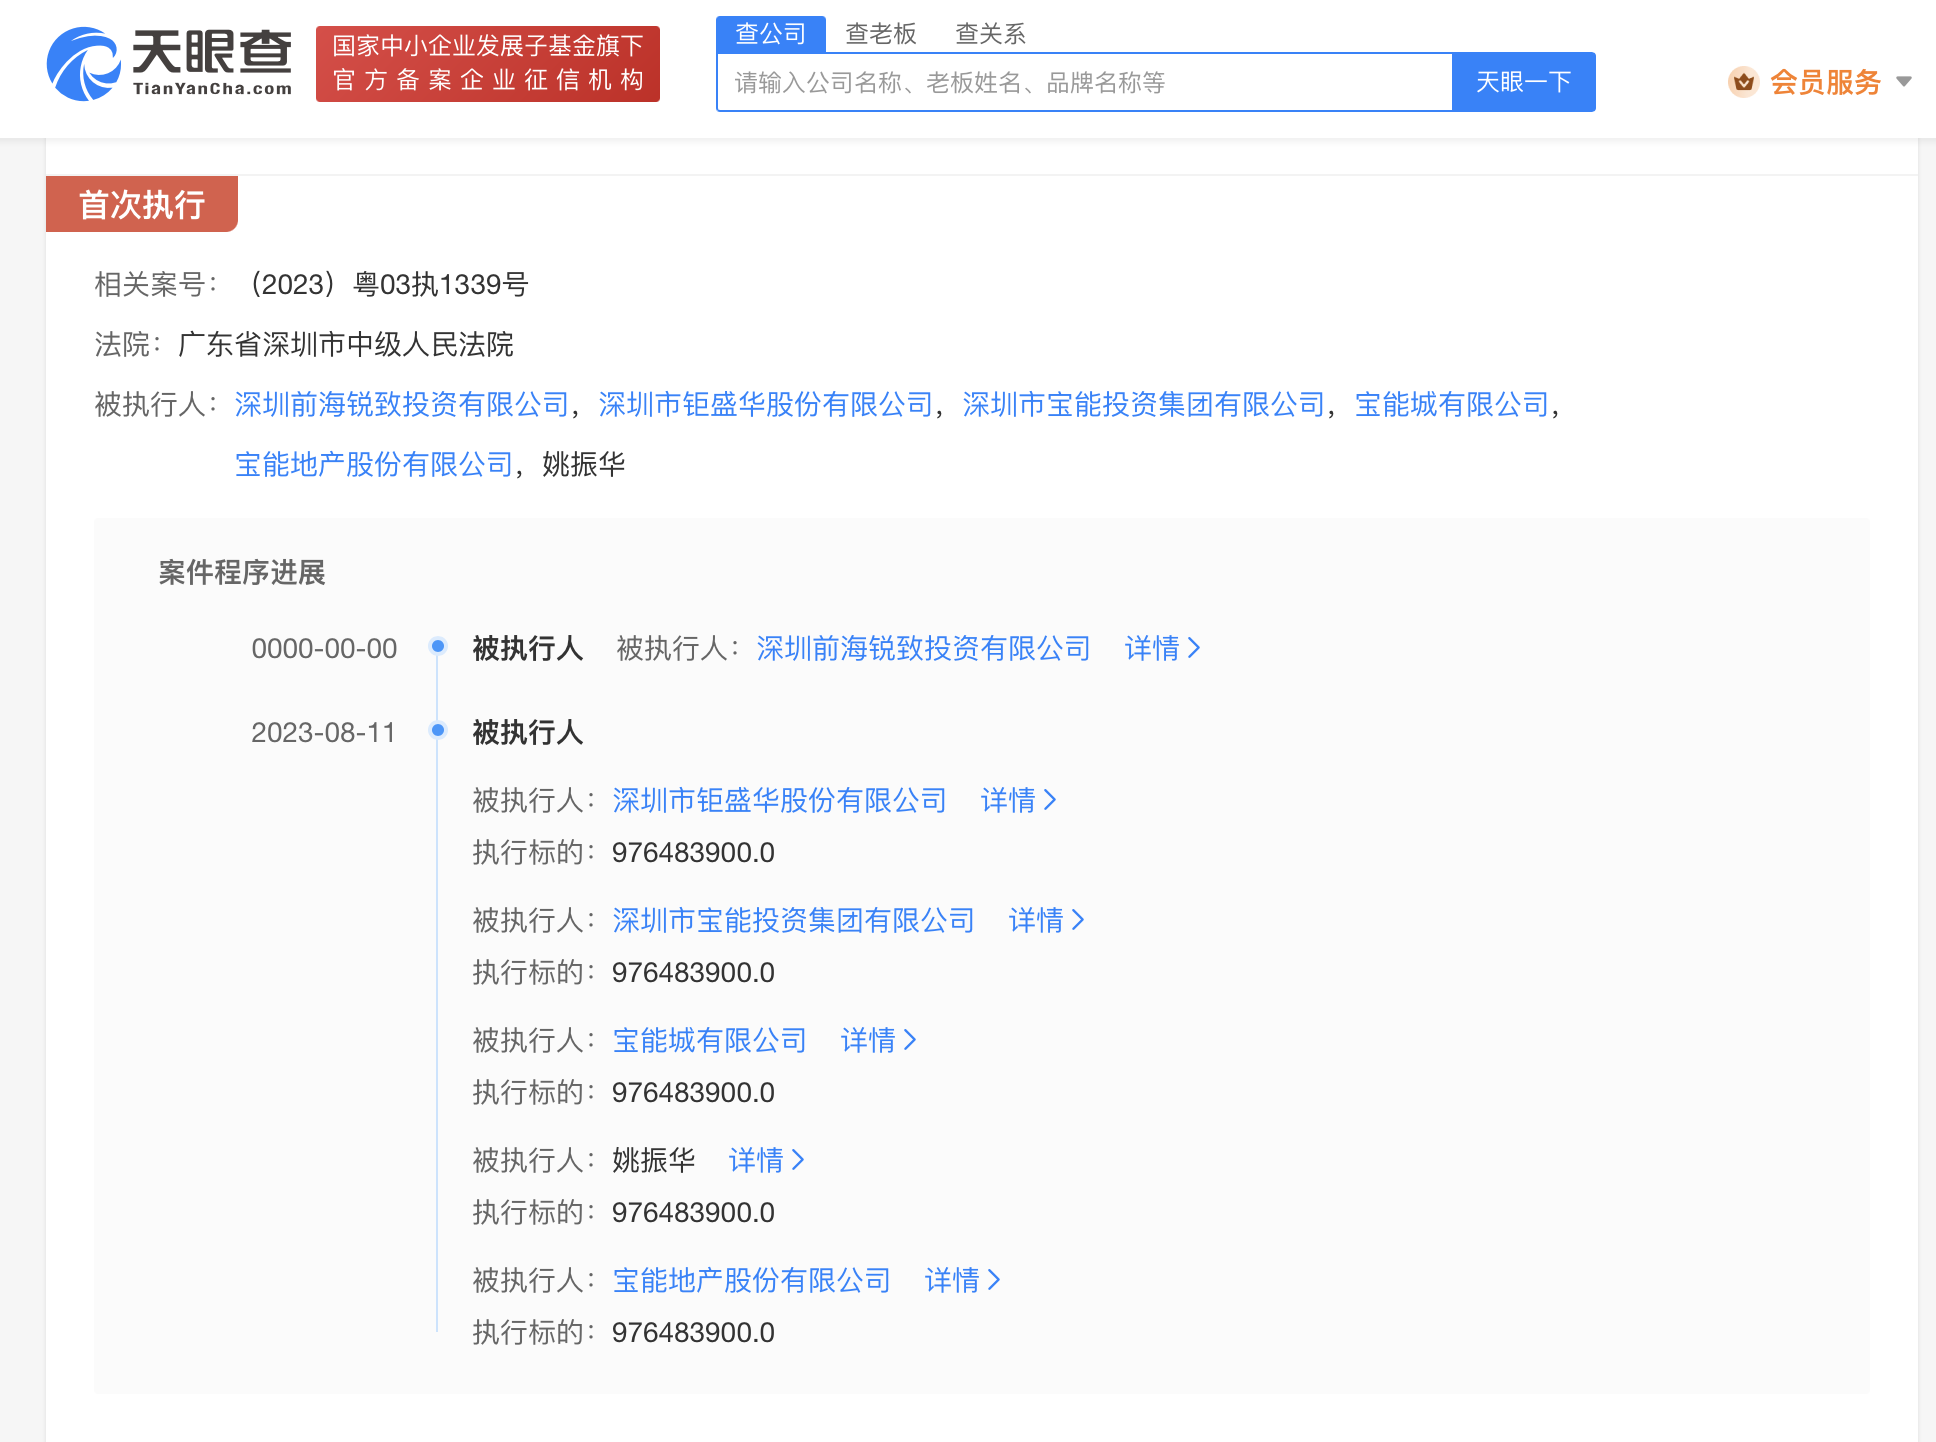Open 详情 next to 姚振华
1936x1442 pixels.
(x=765, y=1160)
